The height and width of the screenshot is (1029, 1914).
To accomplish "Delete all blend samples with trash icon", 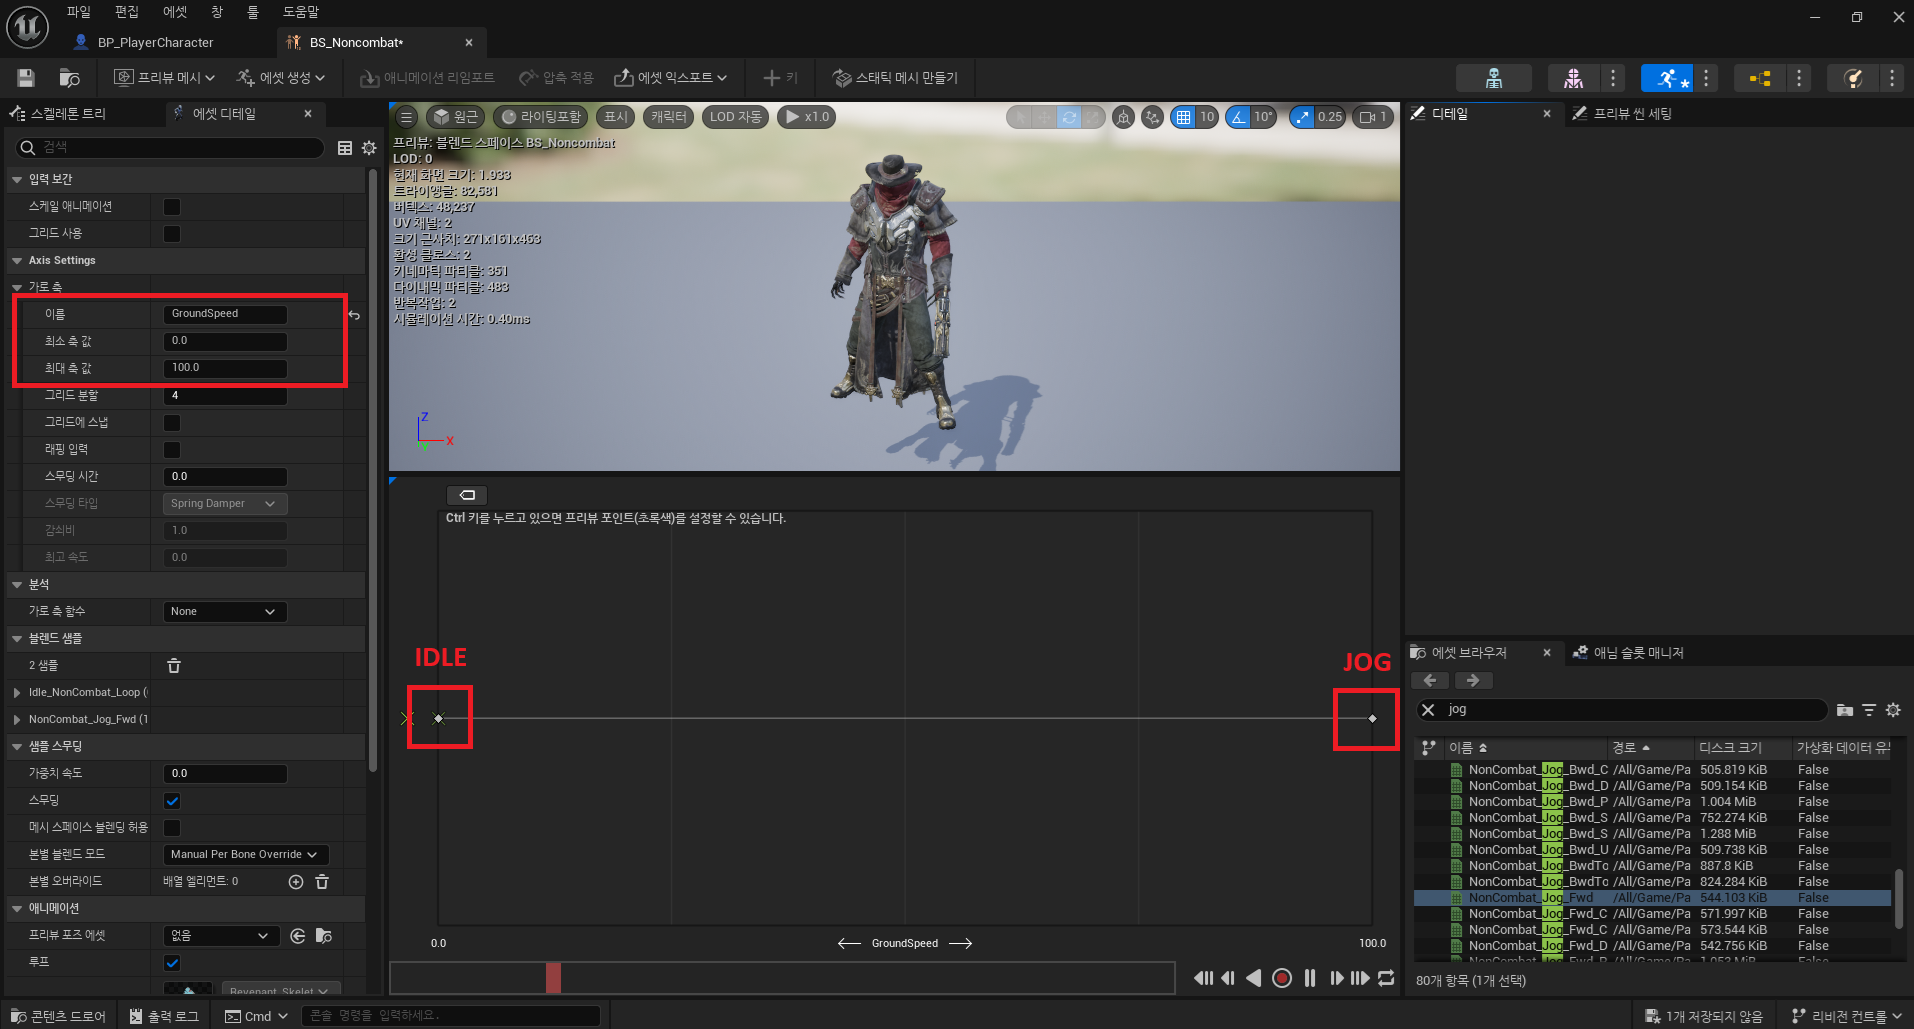I will tap(174, 666).
